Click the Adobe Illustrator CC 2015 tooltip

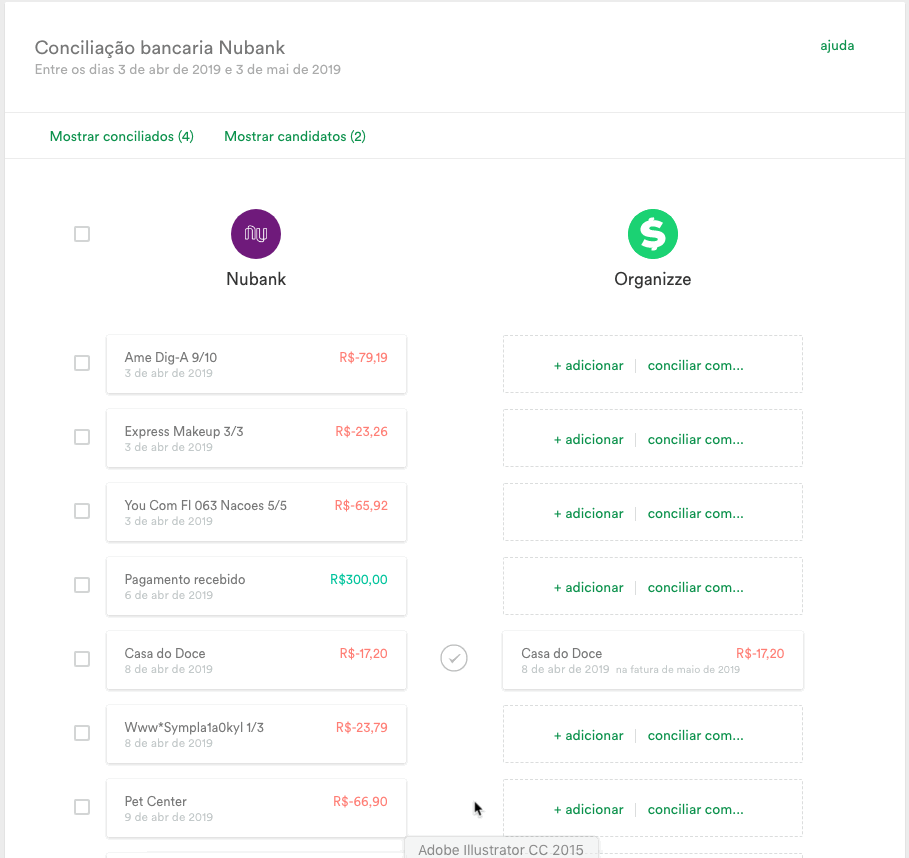coord(501,848)
